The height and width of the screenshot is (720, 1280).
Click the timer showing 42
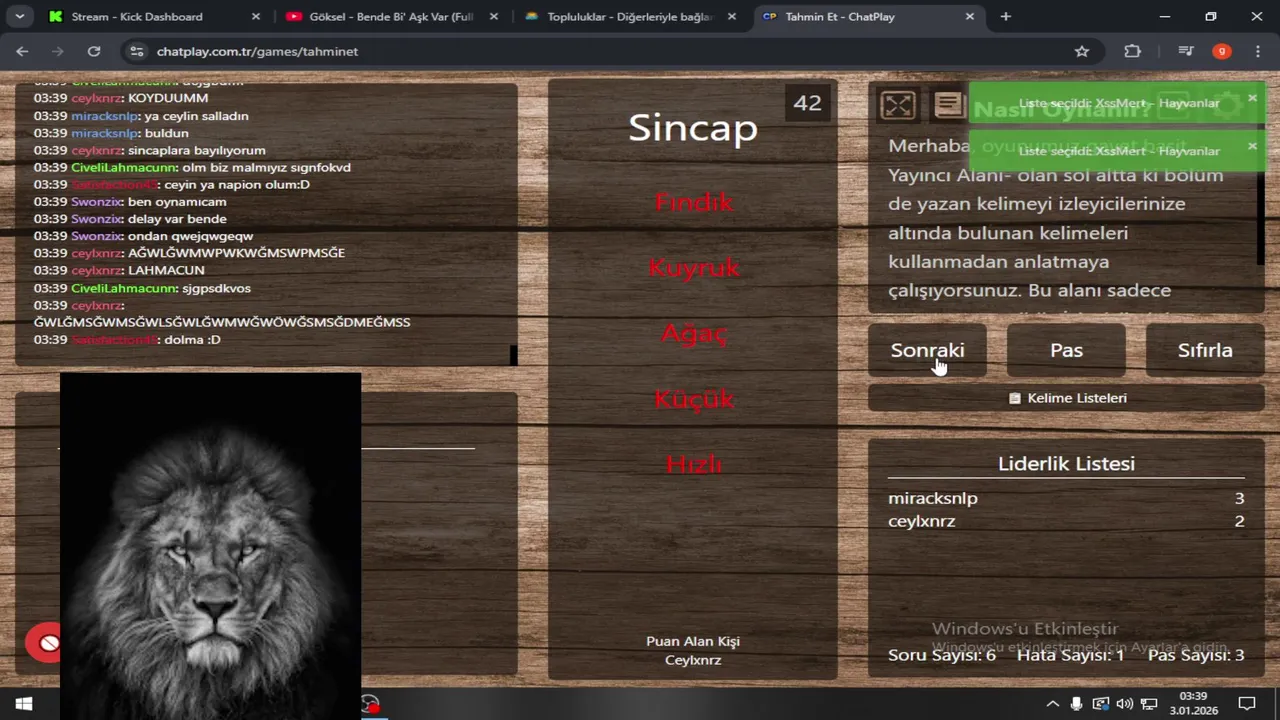[x=807, y=102]
